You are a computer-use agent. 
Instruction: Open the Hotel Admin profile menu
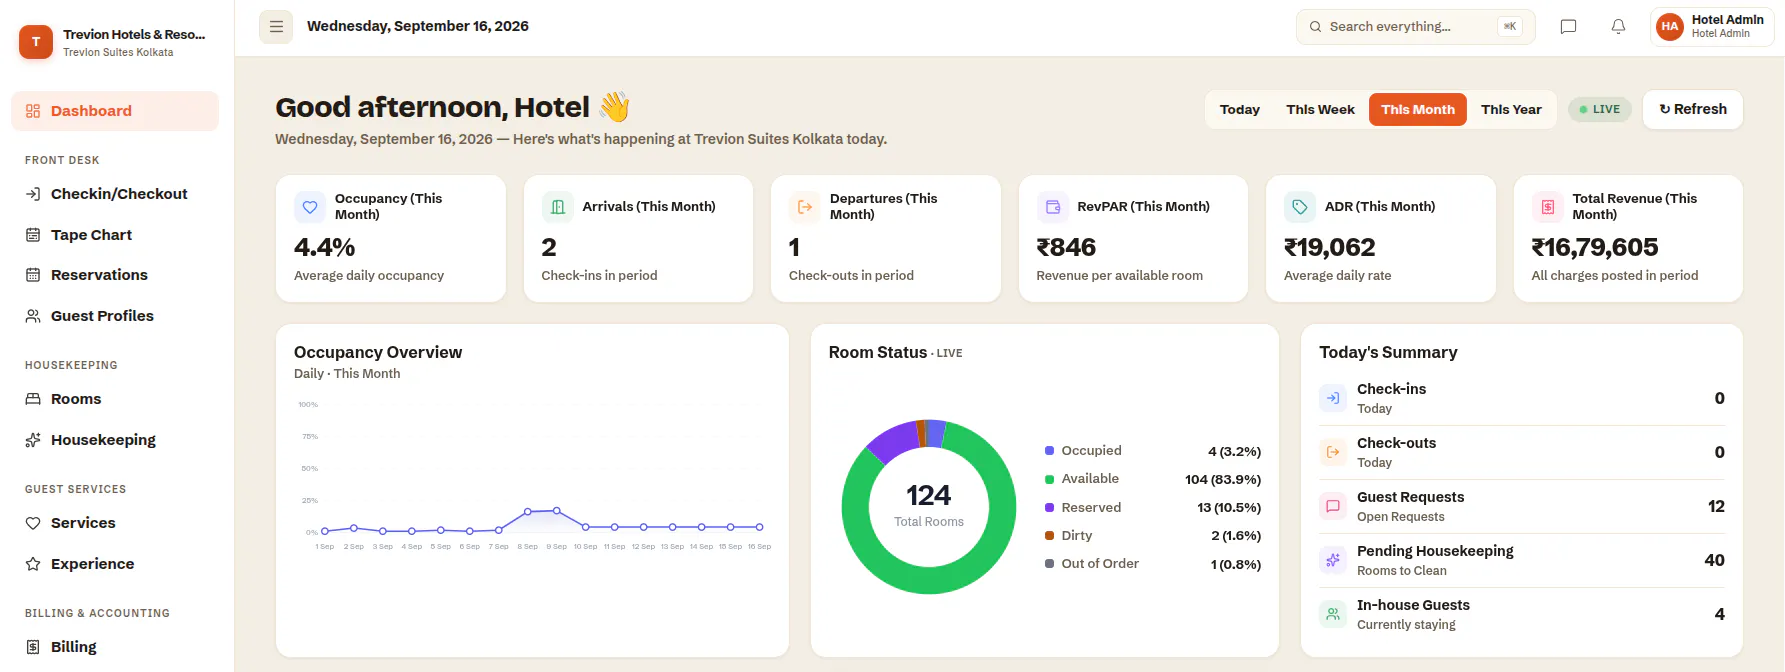(1712, 27)
